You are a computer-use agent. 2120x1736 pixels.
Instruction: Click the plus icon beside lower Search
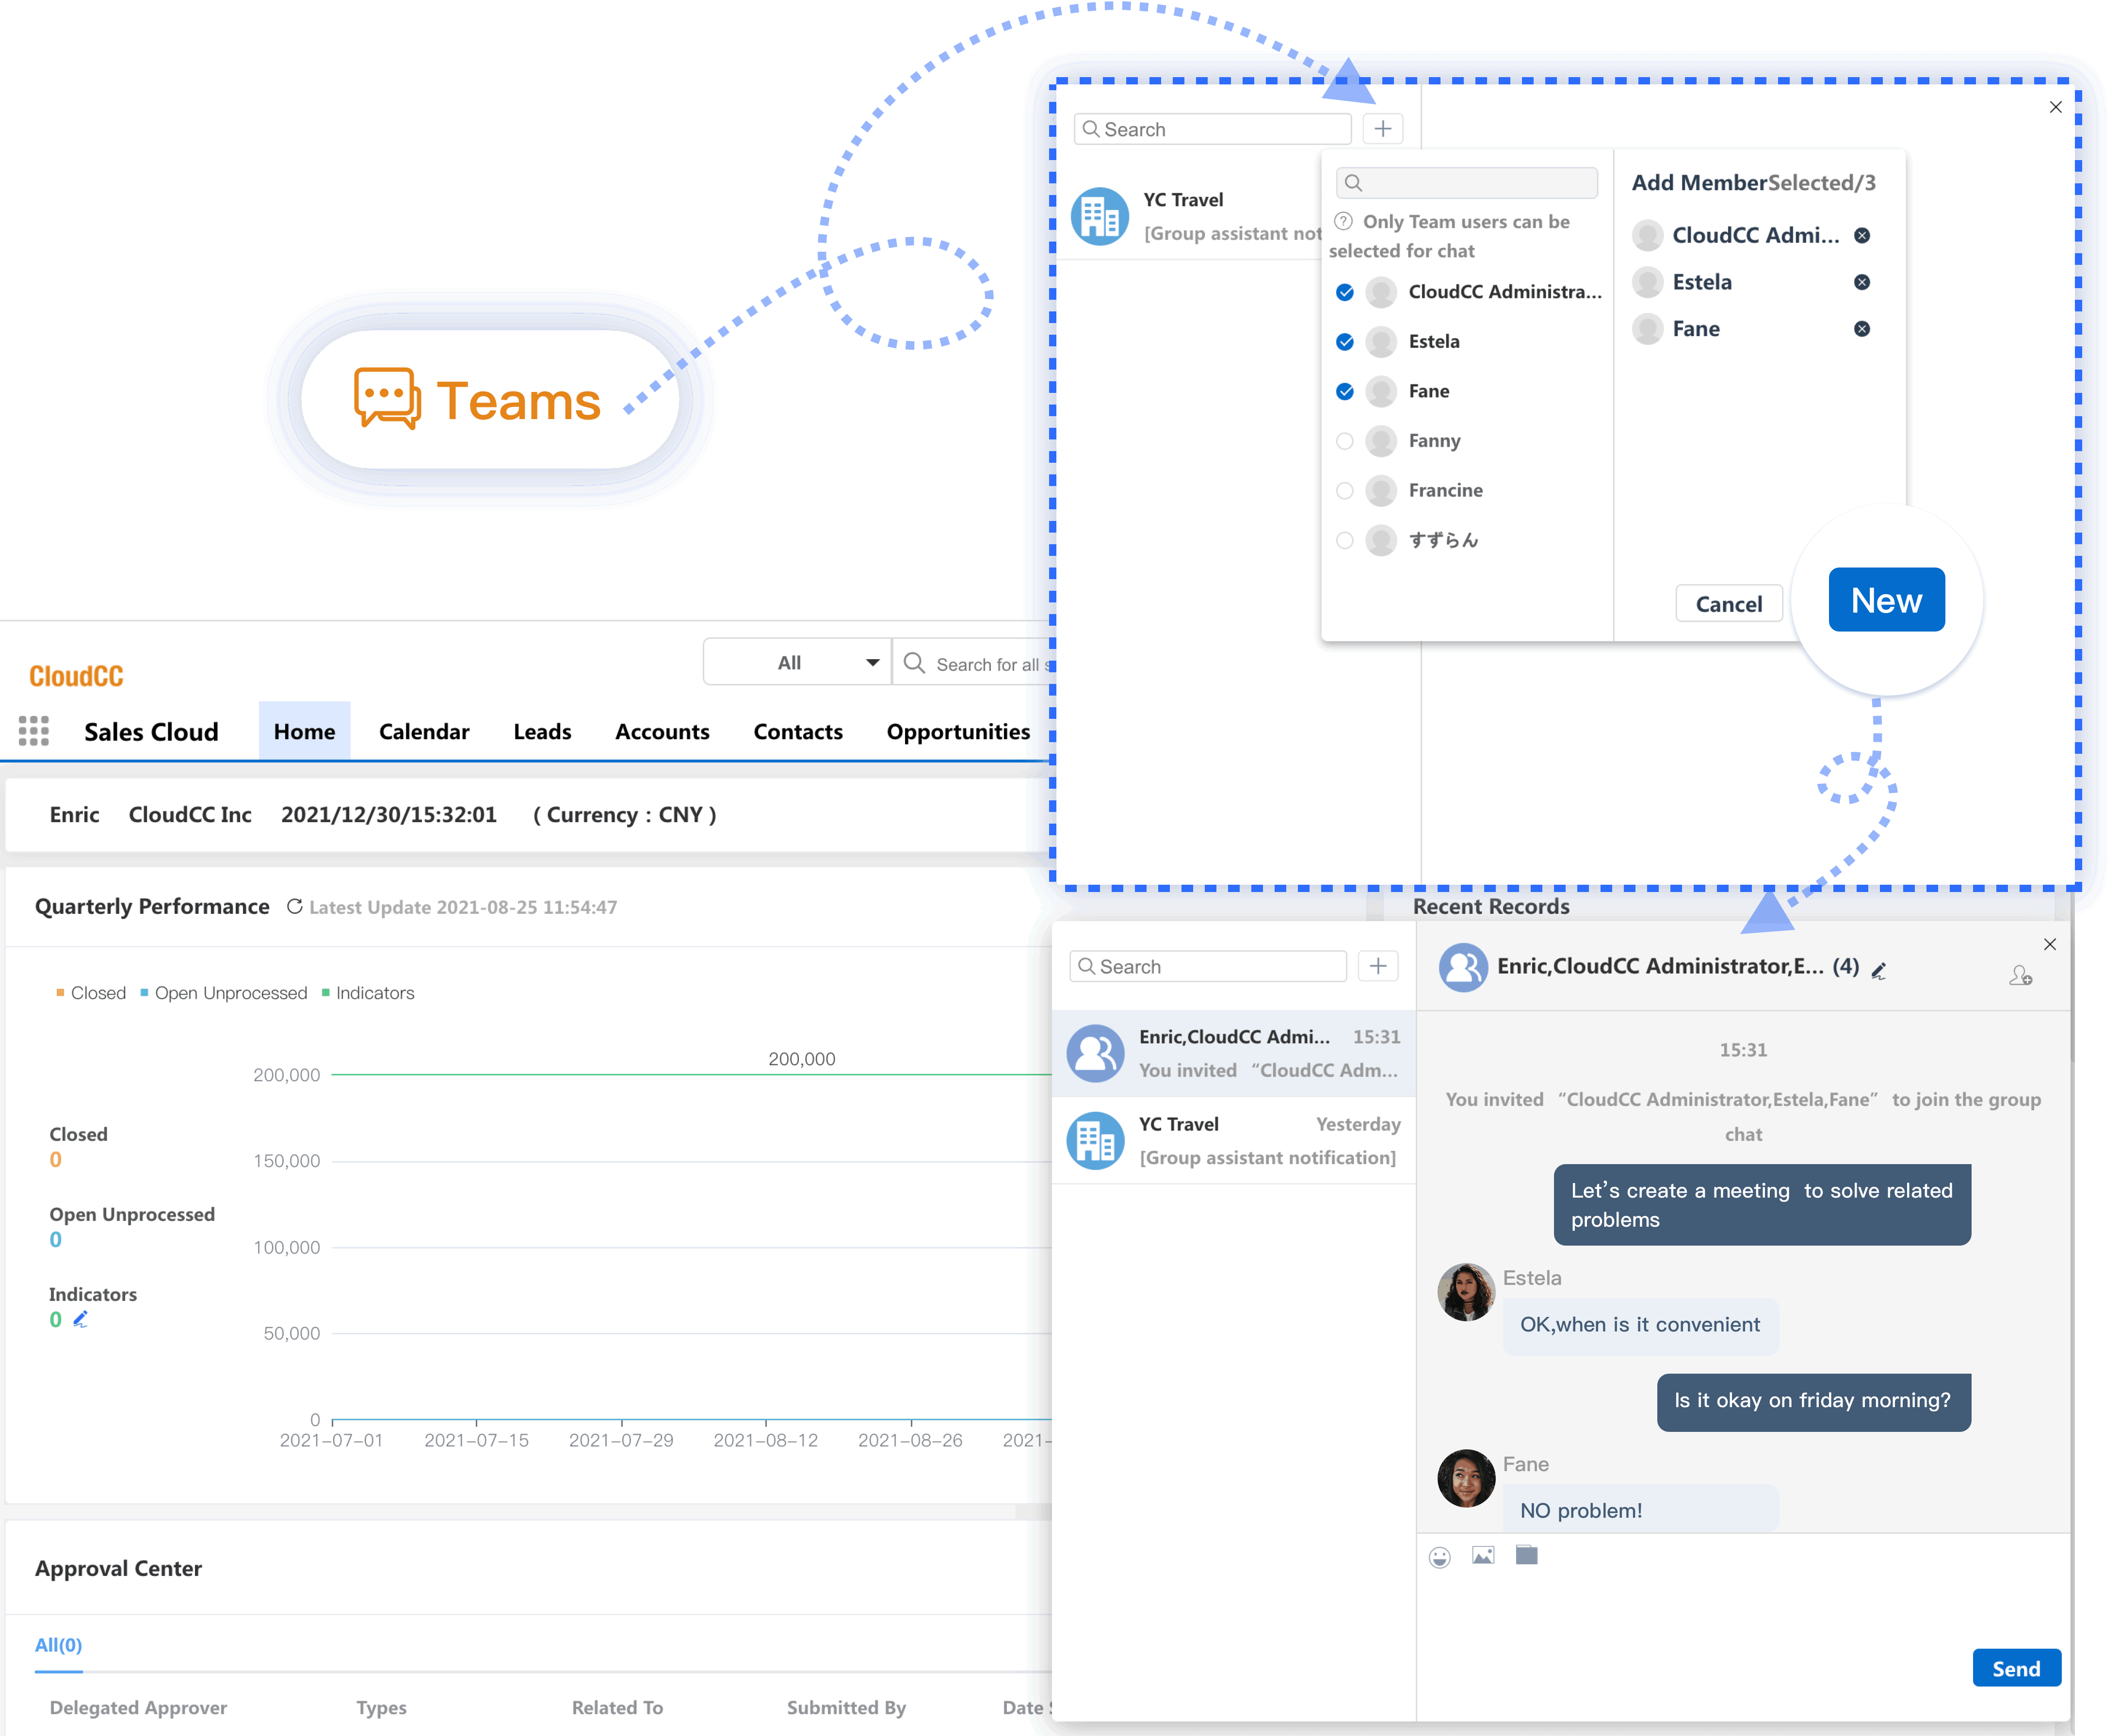(x=1377, y=966)
